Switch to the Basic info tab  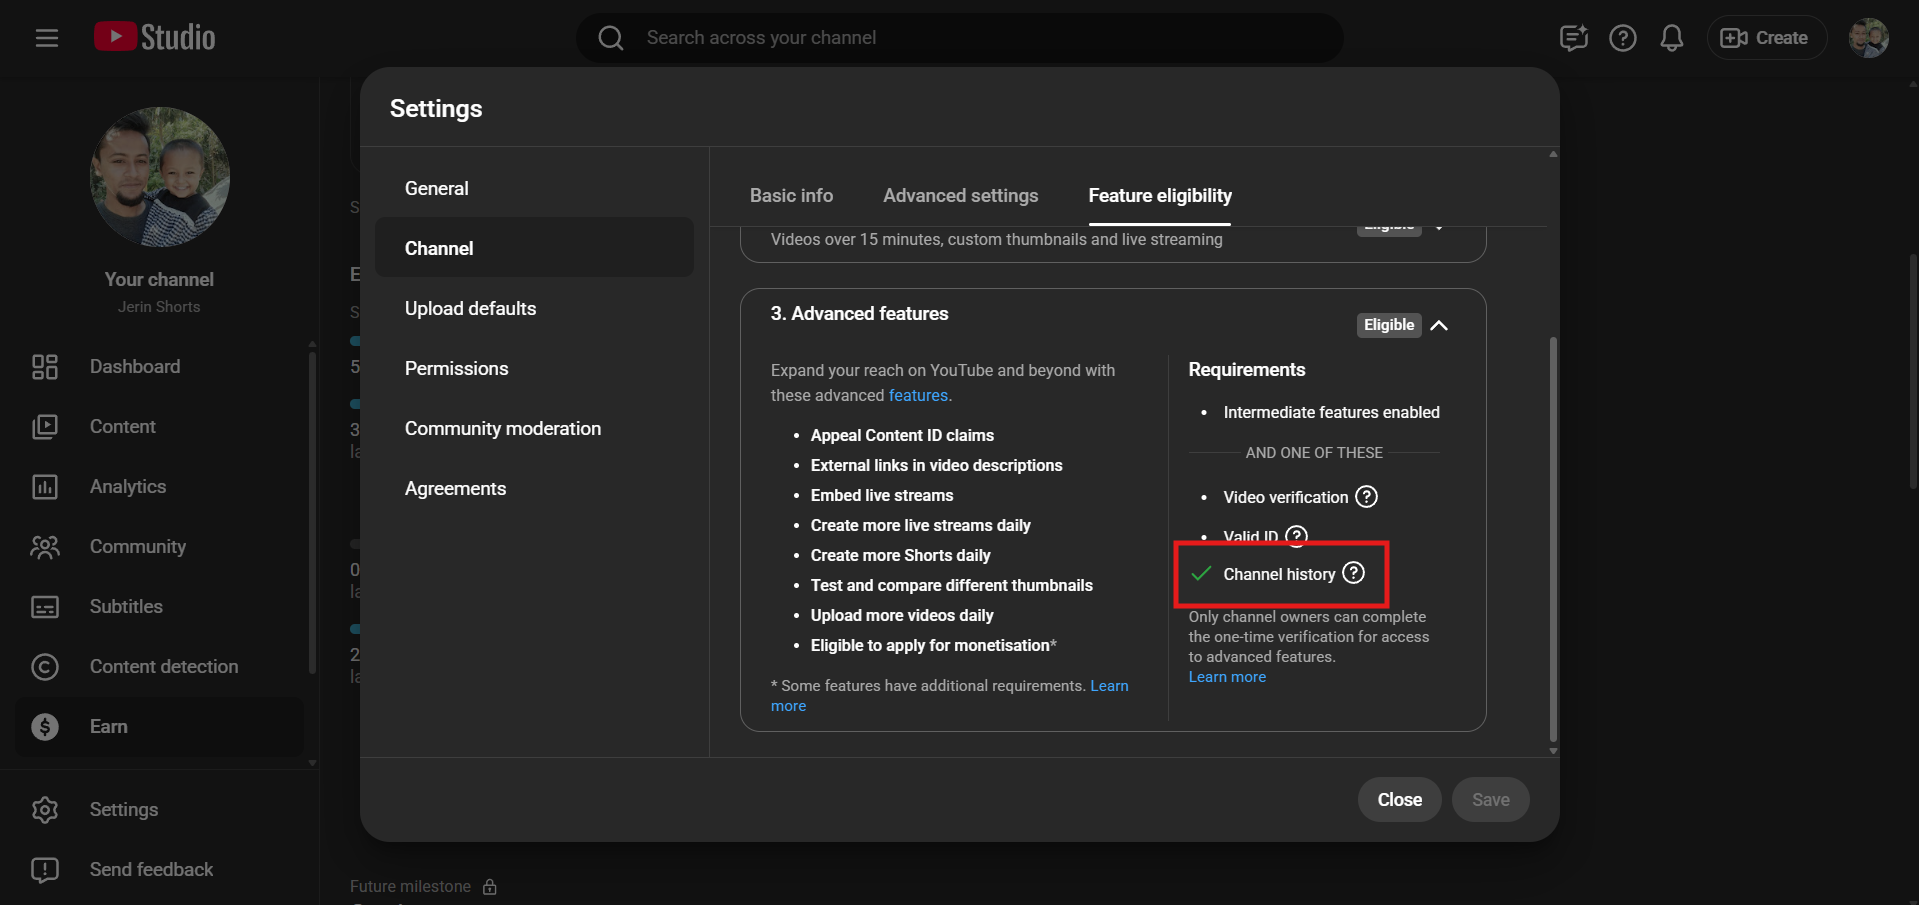[791, 196]
